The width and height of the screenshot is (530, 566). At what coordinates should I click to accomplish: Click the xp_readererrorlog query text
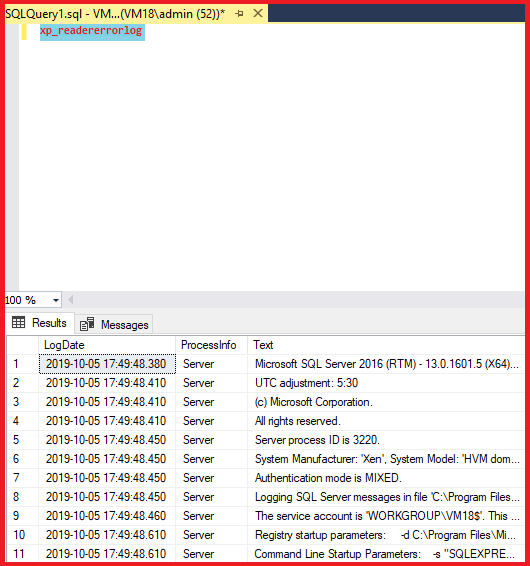coord(91,30)
